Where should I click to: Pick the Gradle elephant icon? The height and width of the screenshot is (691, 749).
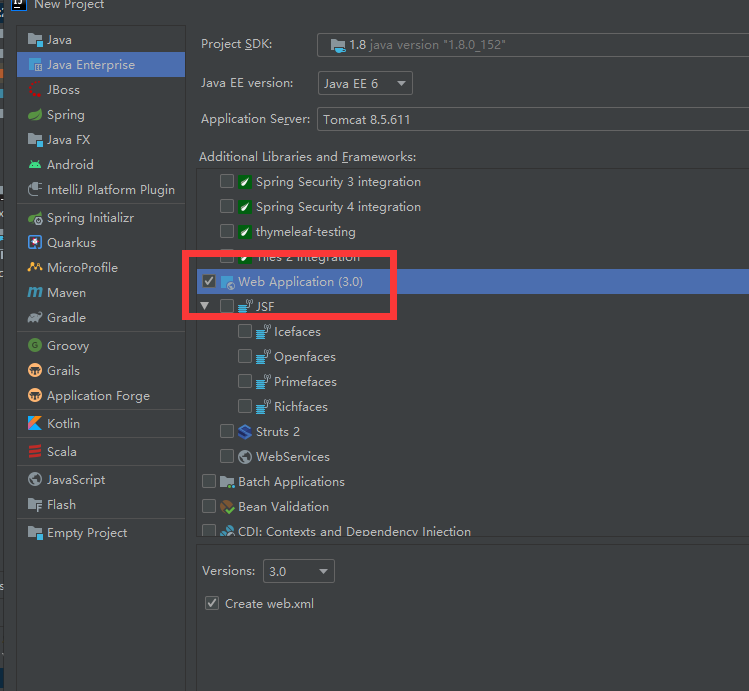point(35,317)
